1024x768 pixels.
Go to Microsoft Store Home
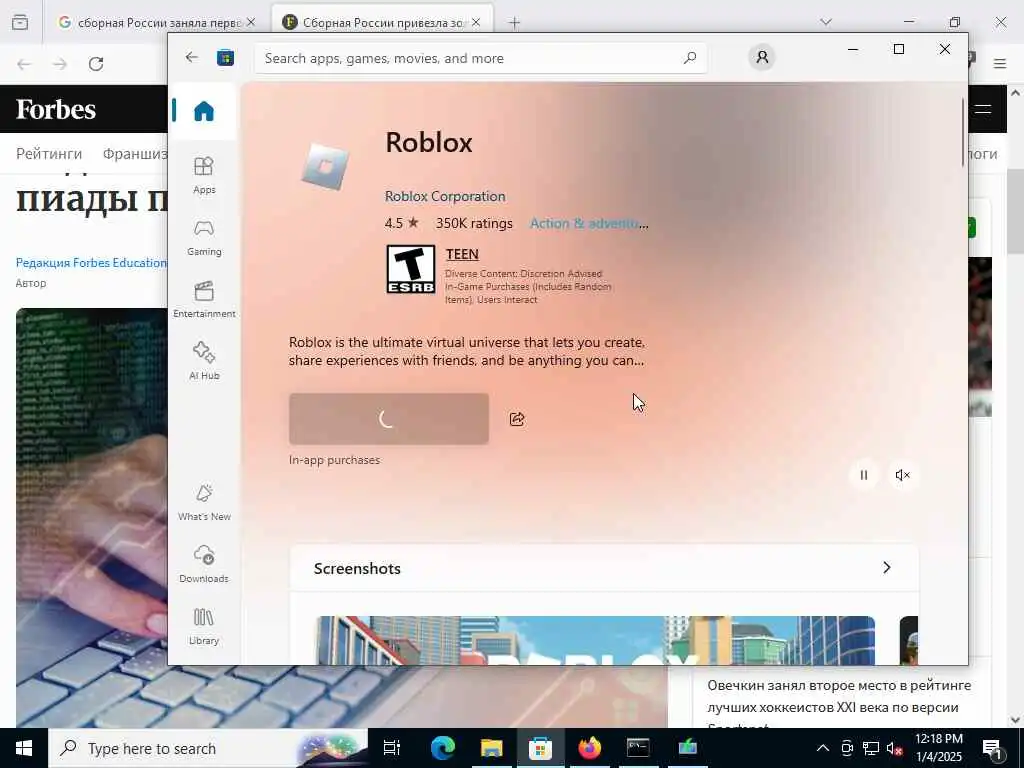(204, 111)
